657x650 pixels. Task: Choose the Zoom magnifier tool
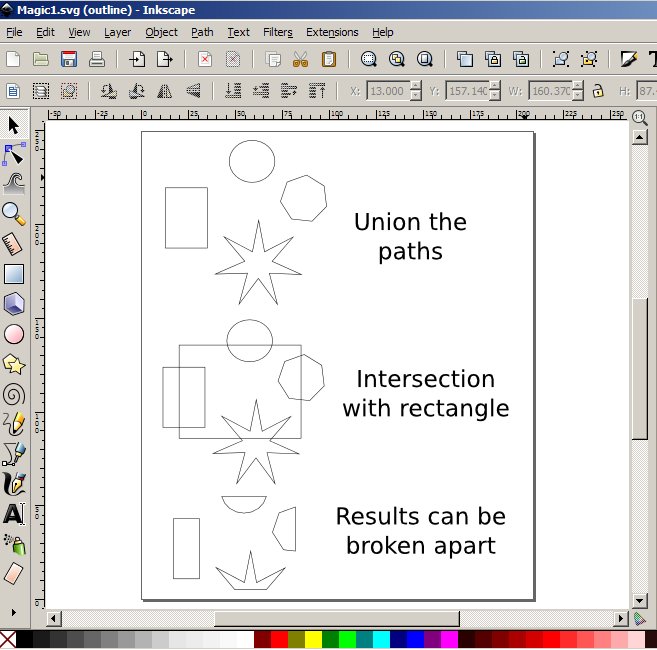[14, 213]
